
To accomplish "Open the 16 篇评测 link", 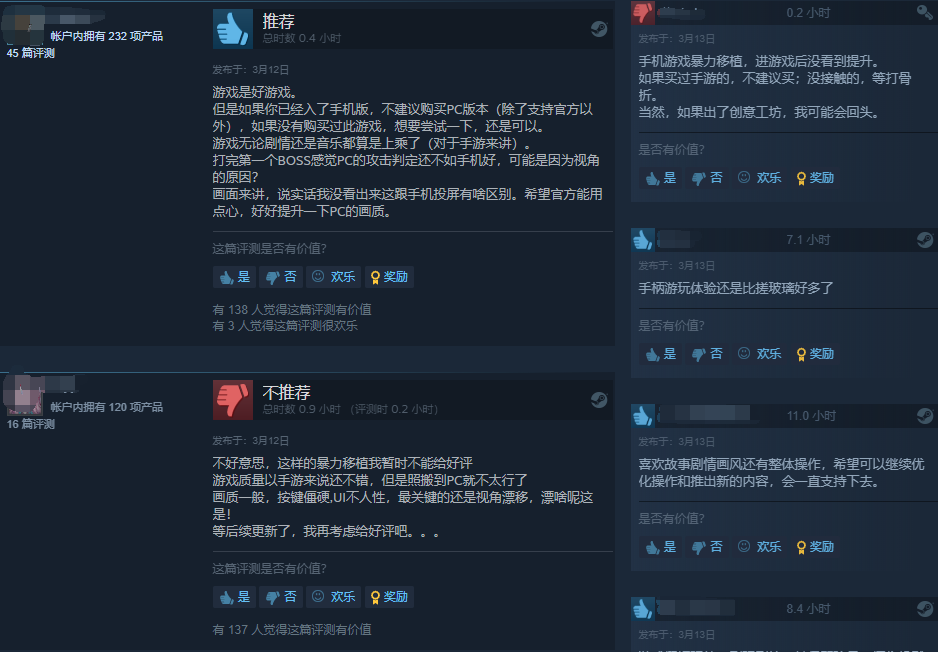I will [31, 424].
